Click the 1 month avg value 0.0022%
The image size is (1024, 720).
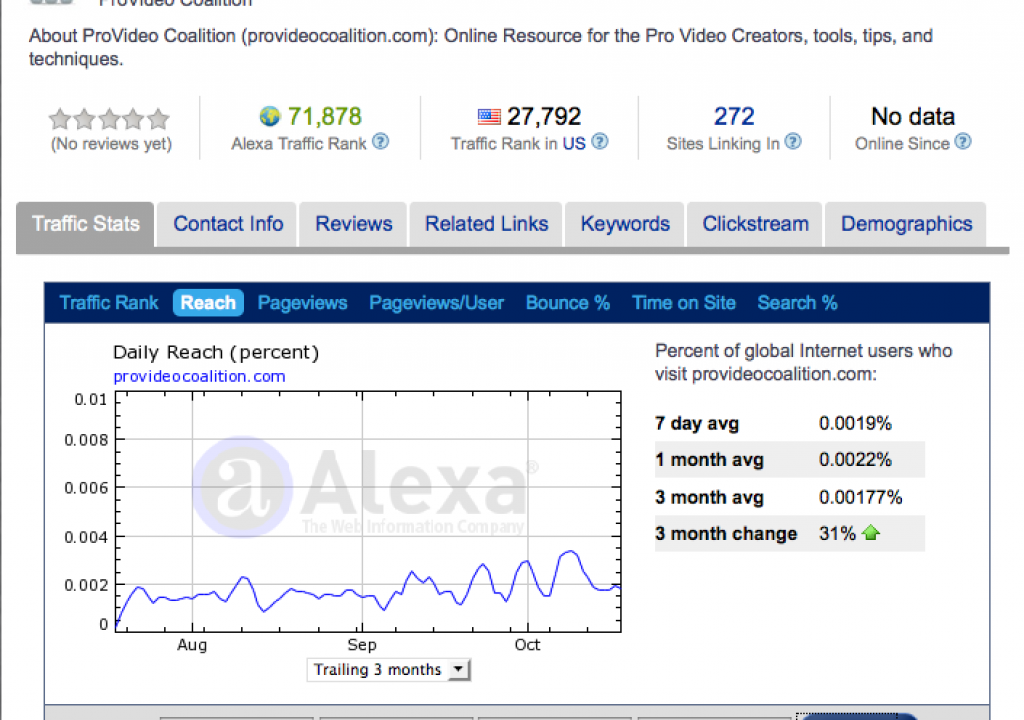pos(856,460)
